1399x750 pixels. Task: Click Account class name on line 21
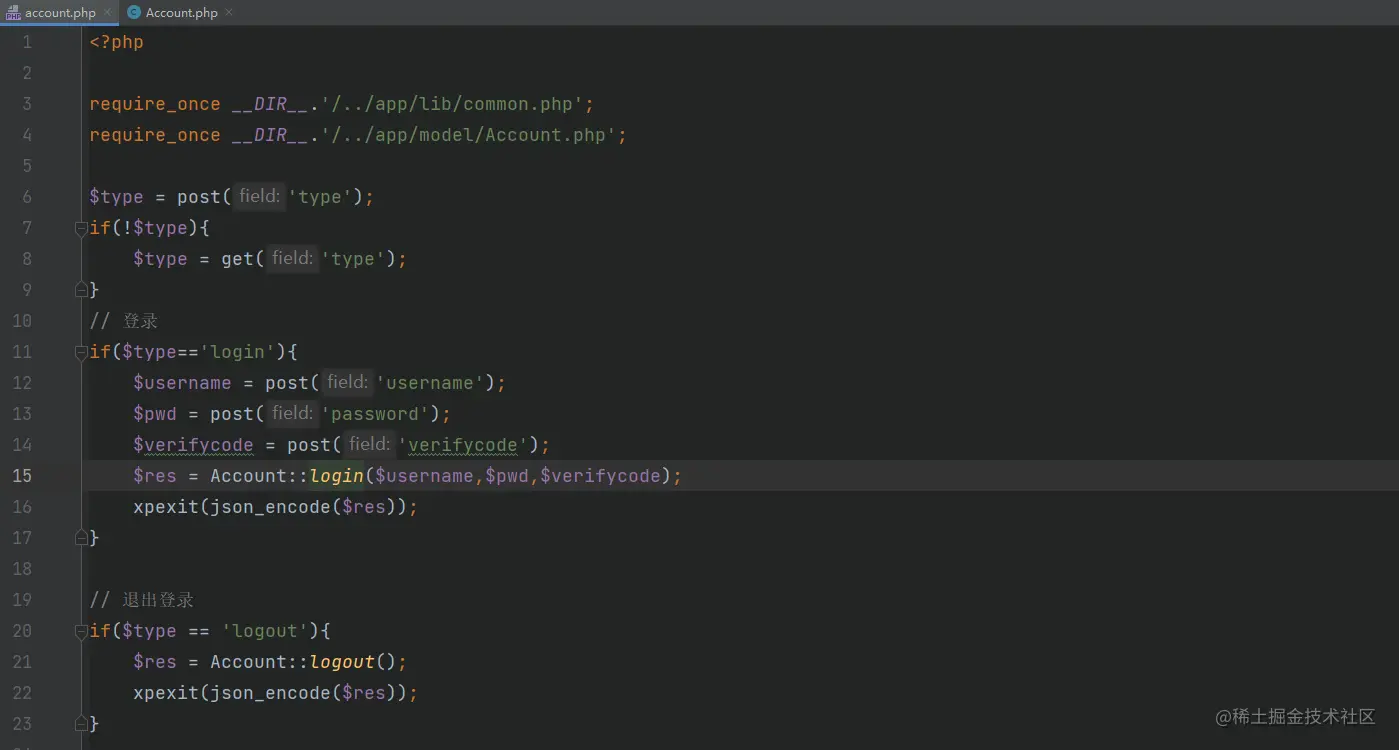pos(248,662)
